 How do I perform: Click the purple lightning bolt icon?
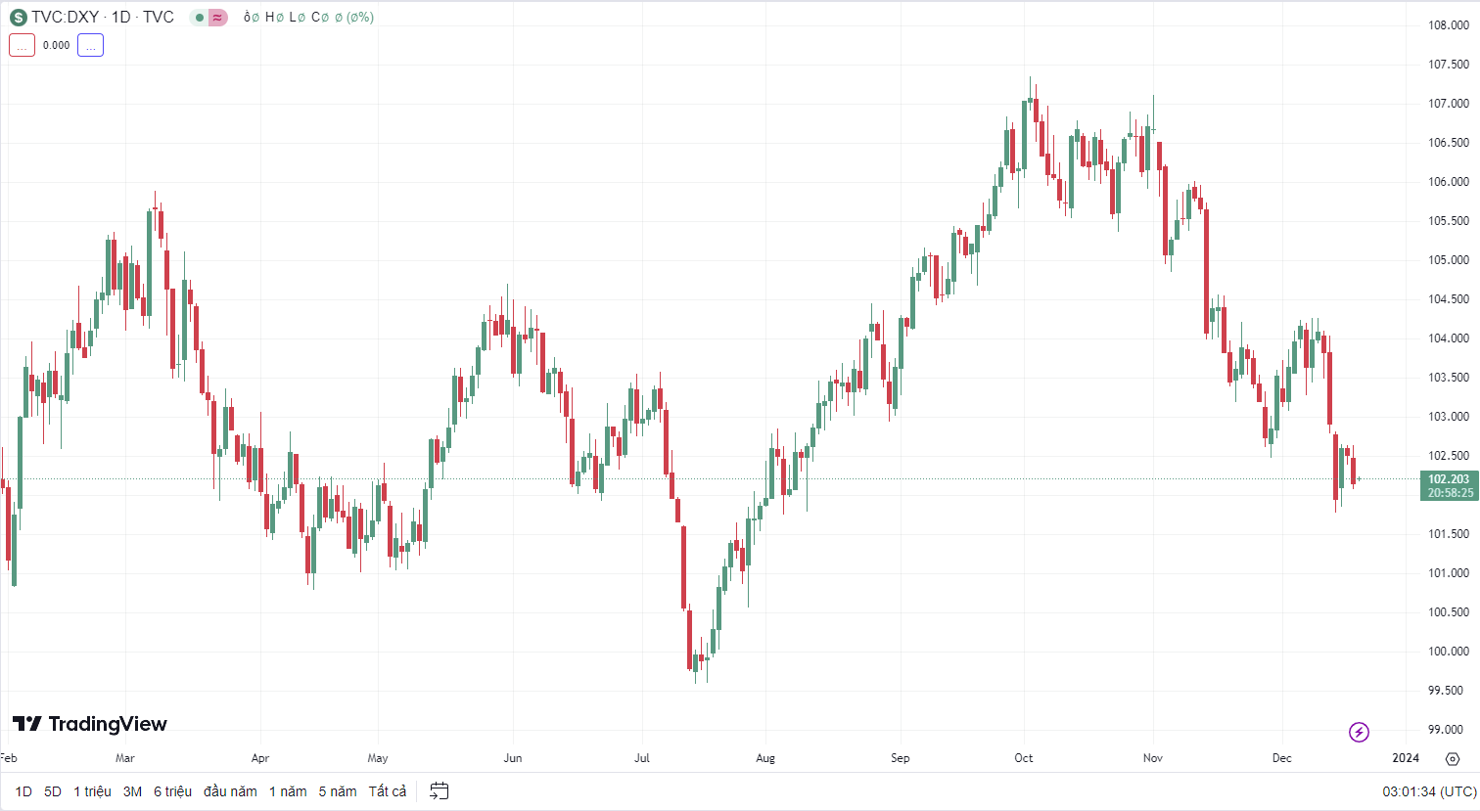click(x=1359, y=732)
